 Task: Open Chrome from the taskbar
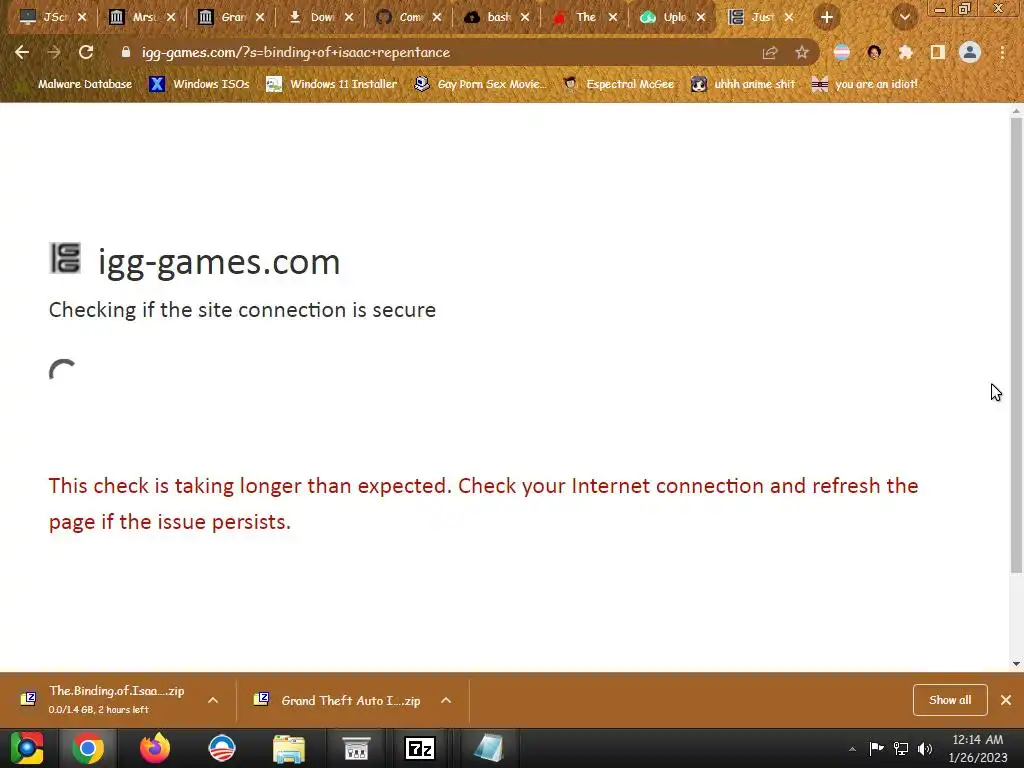click(x=88, y=748)
